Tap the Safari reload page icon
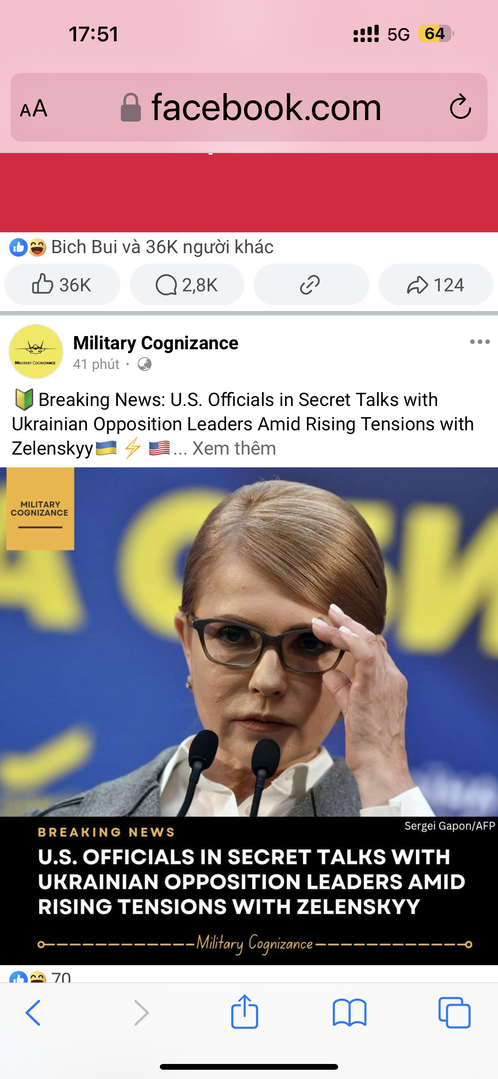The width and height of the screenshot is (498, 1079). click(460, 107)
